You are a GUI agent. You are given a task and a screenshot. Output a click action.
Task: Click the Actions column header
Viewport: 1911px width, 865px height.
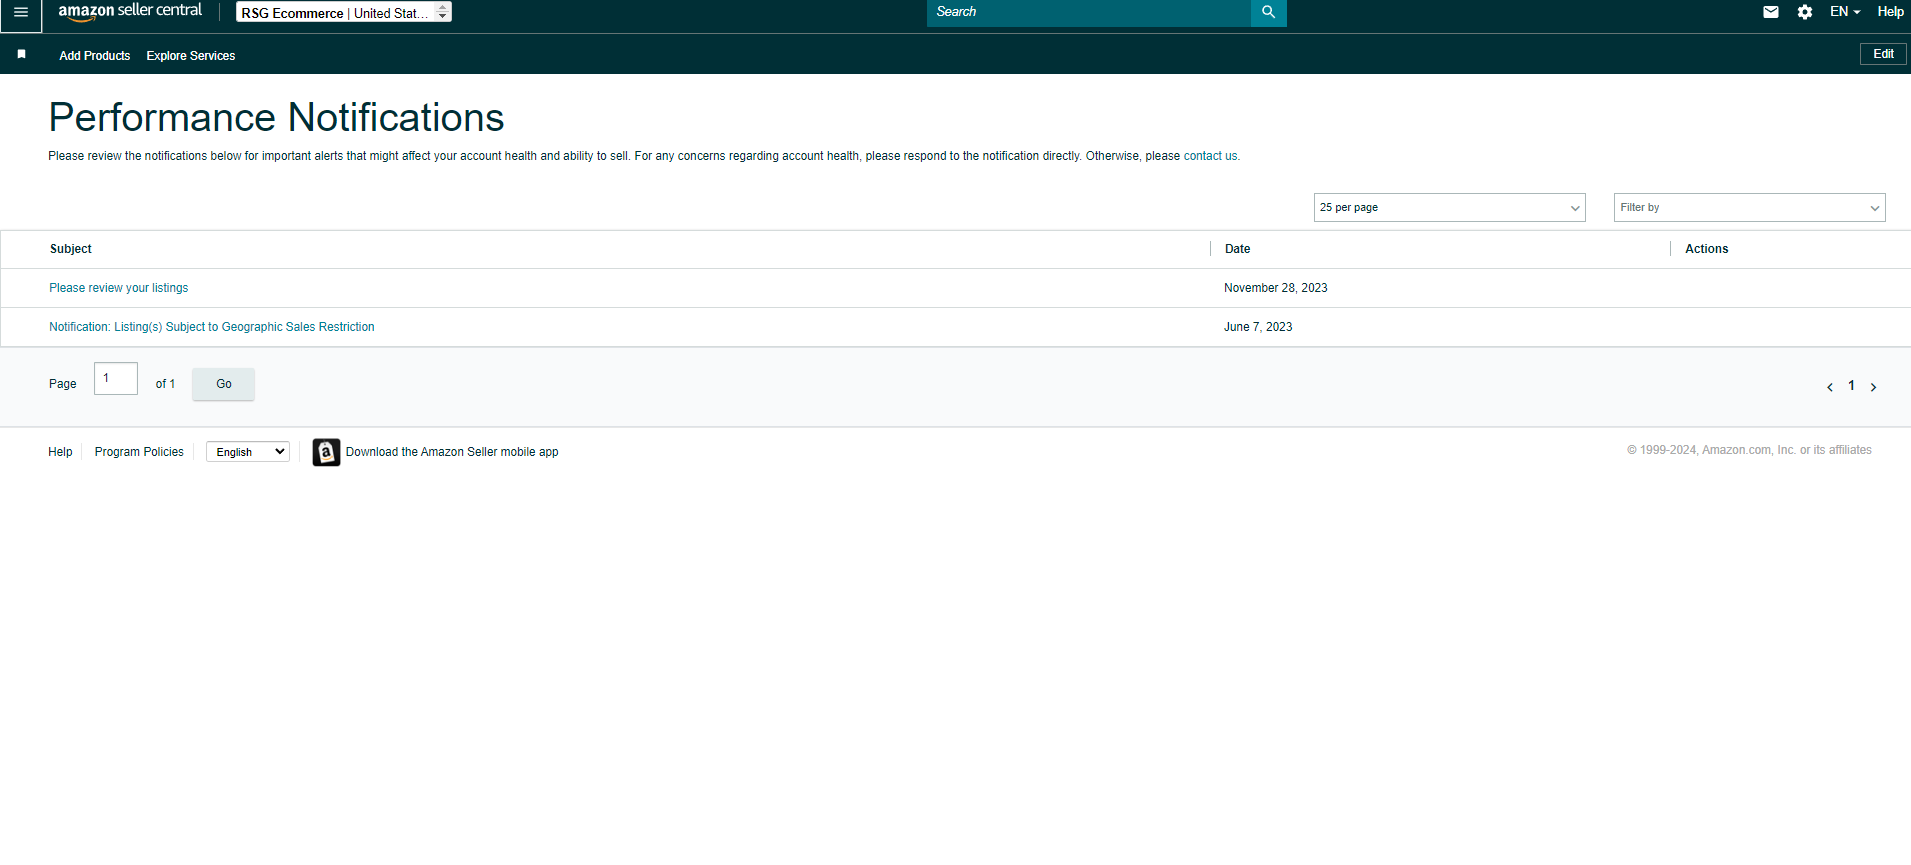point(1706,249)
